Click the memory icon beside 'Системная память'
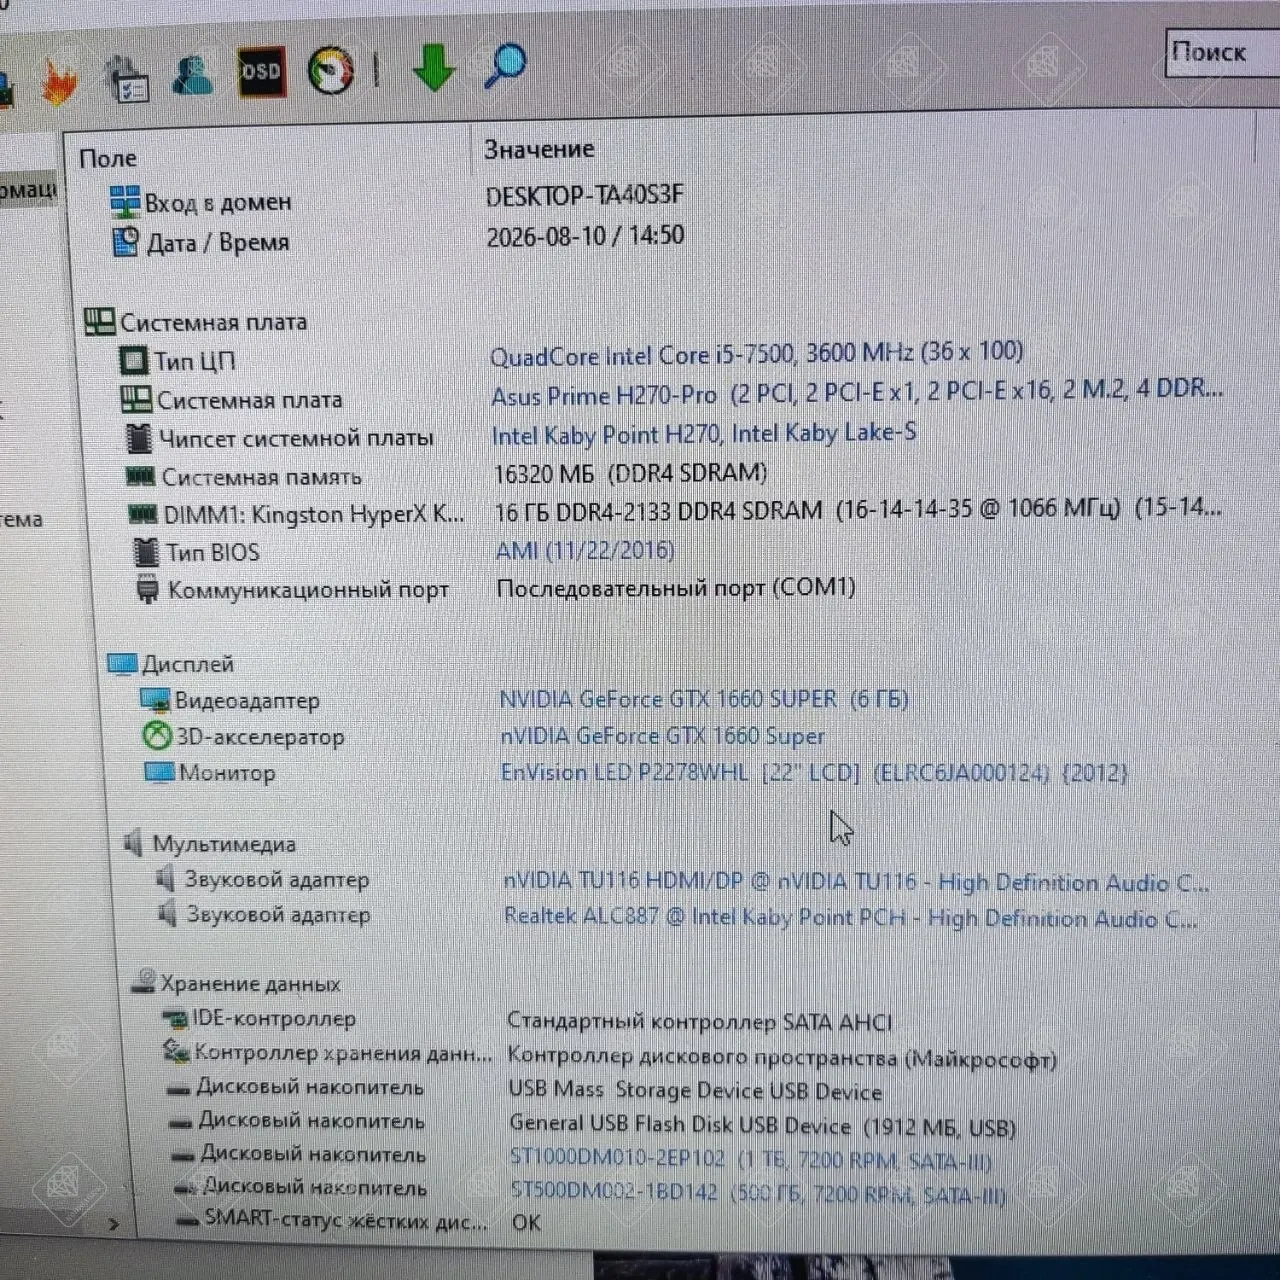Screen dimensions: 1280x1280 coord(140,476)
